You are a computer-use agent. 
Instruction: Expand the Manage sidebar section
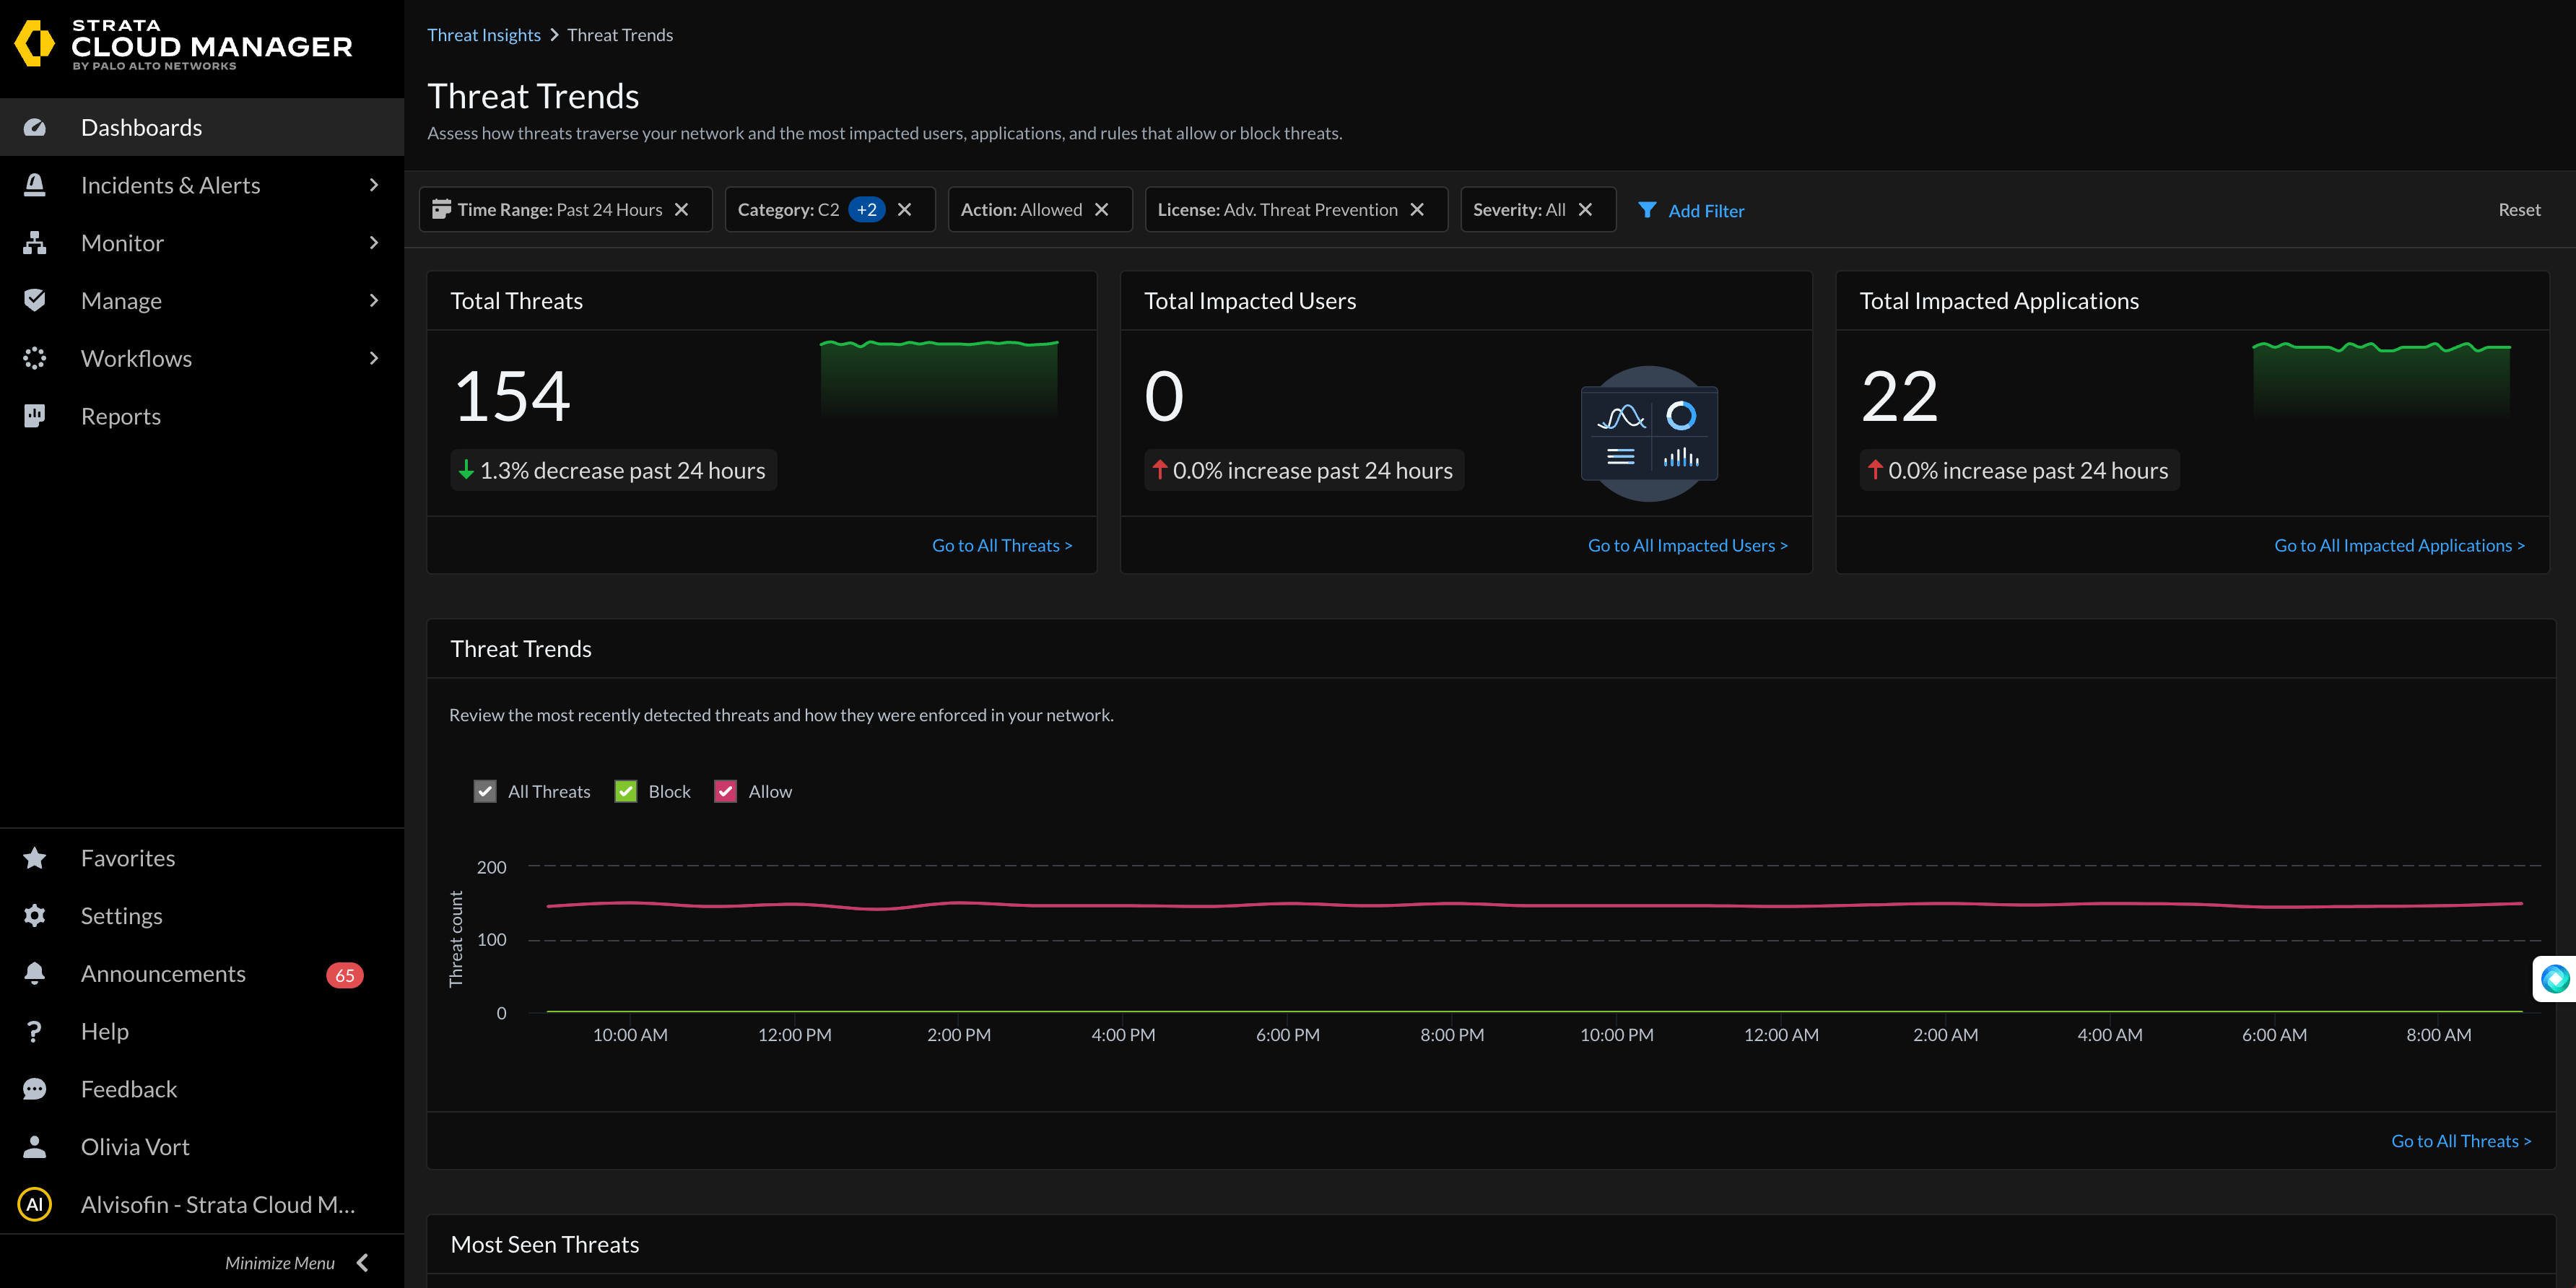pyautogui.click(x=374, y=300)
